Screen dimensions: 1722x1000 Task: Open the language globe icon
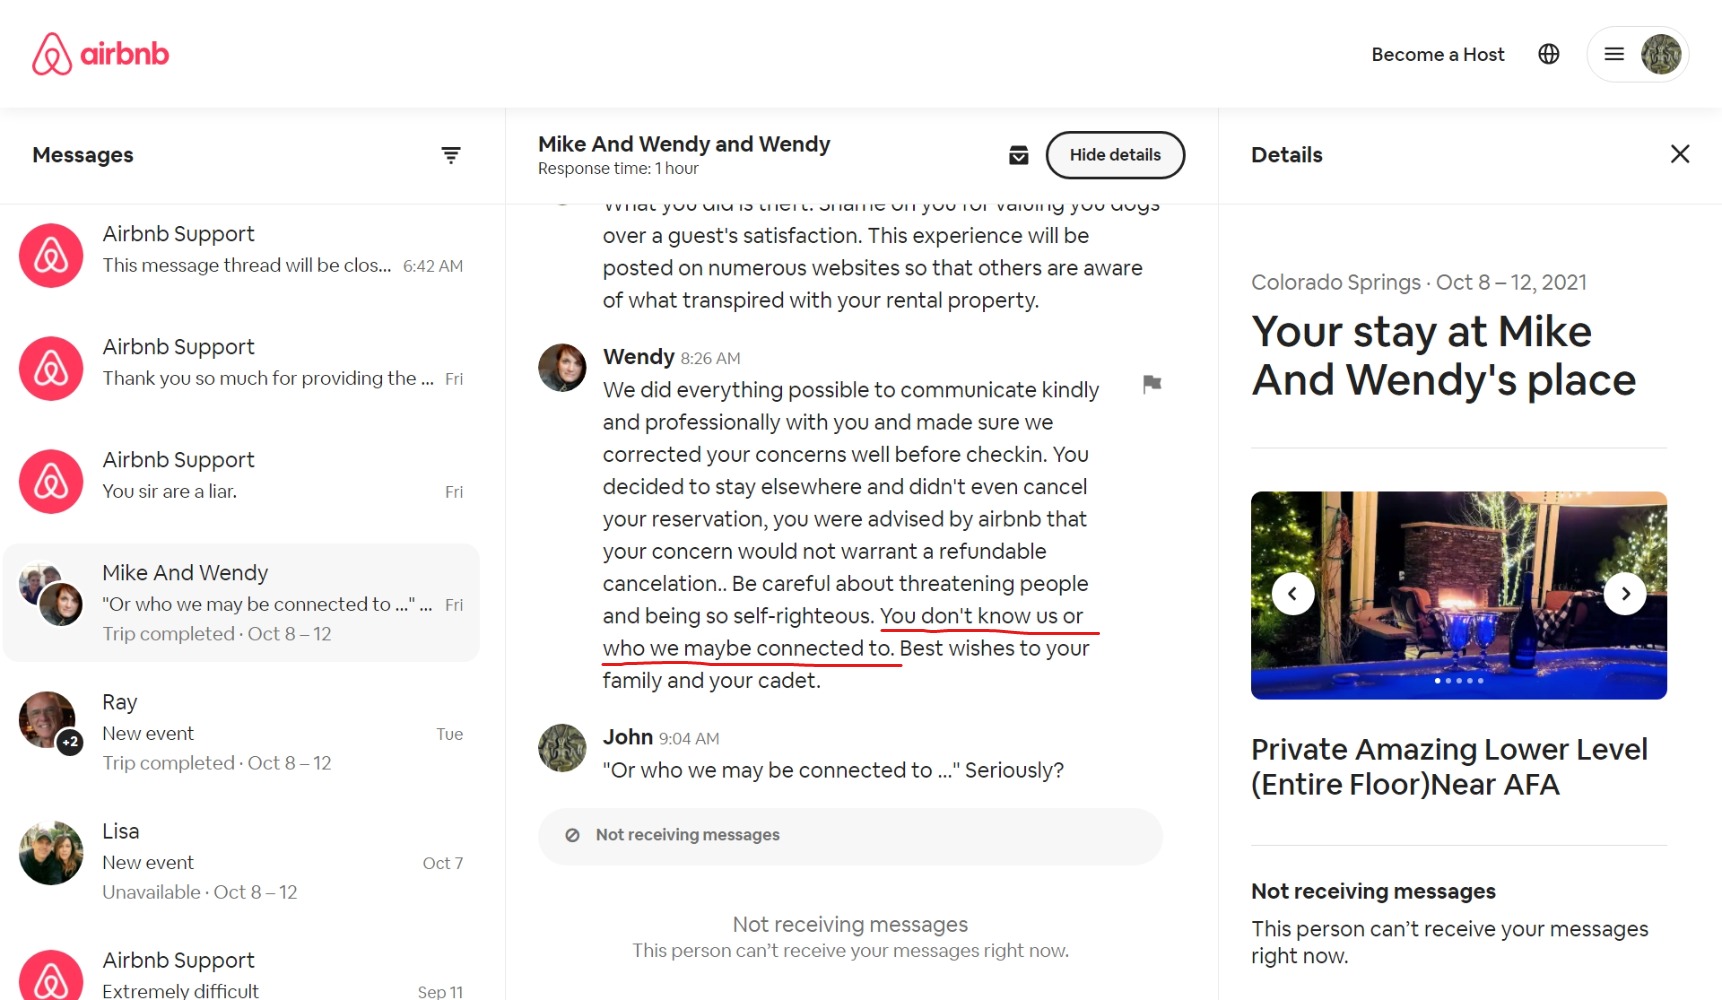(x=1548, y=54)
